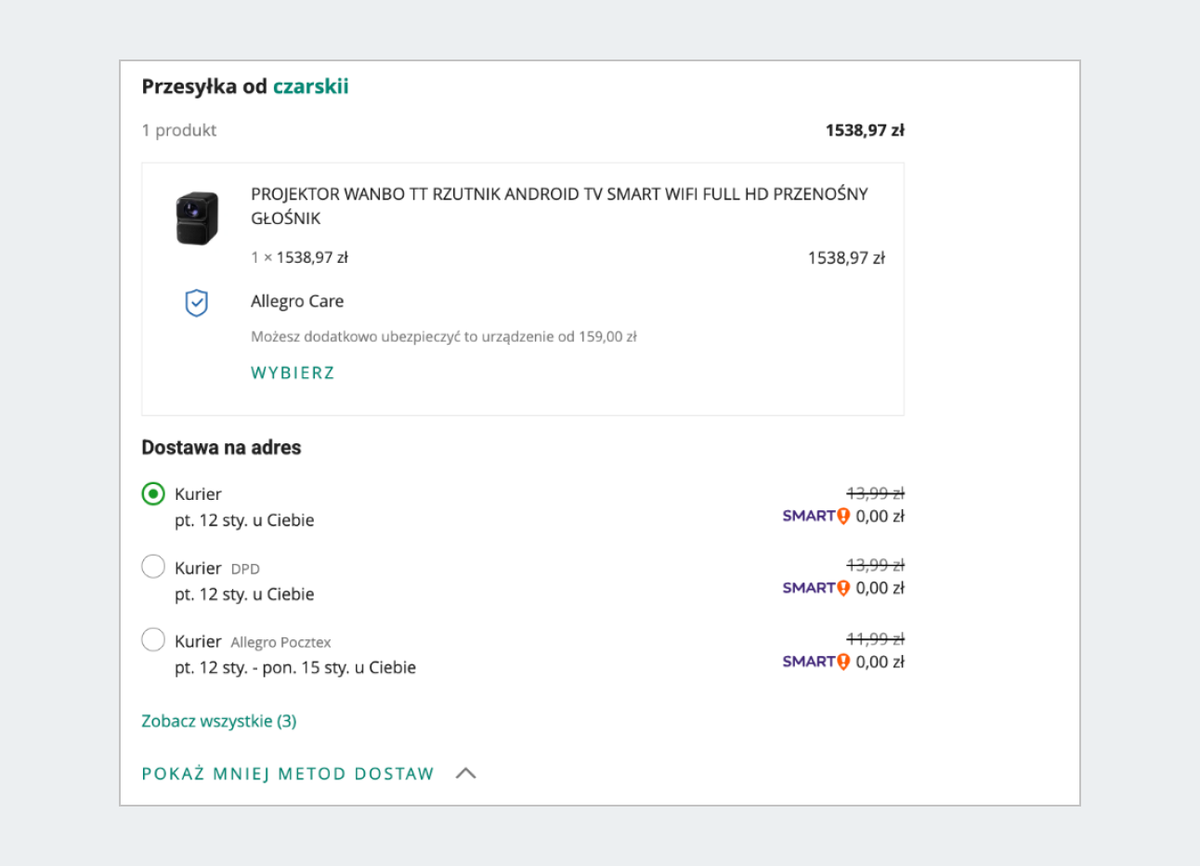
Task: Click the "1 produkt" count label
Action: [179, 130]
